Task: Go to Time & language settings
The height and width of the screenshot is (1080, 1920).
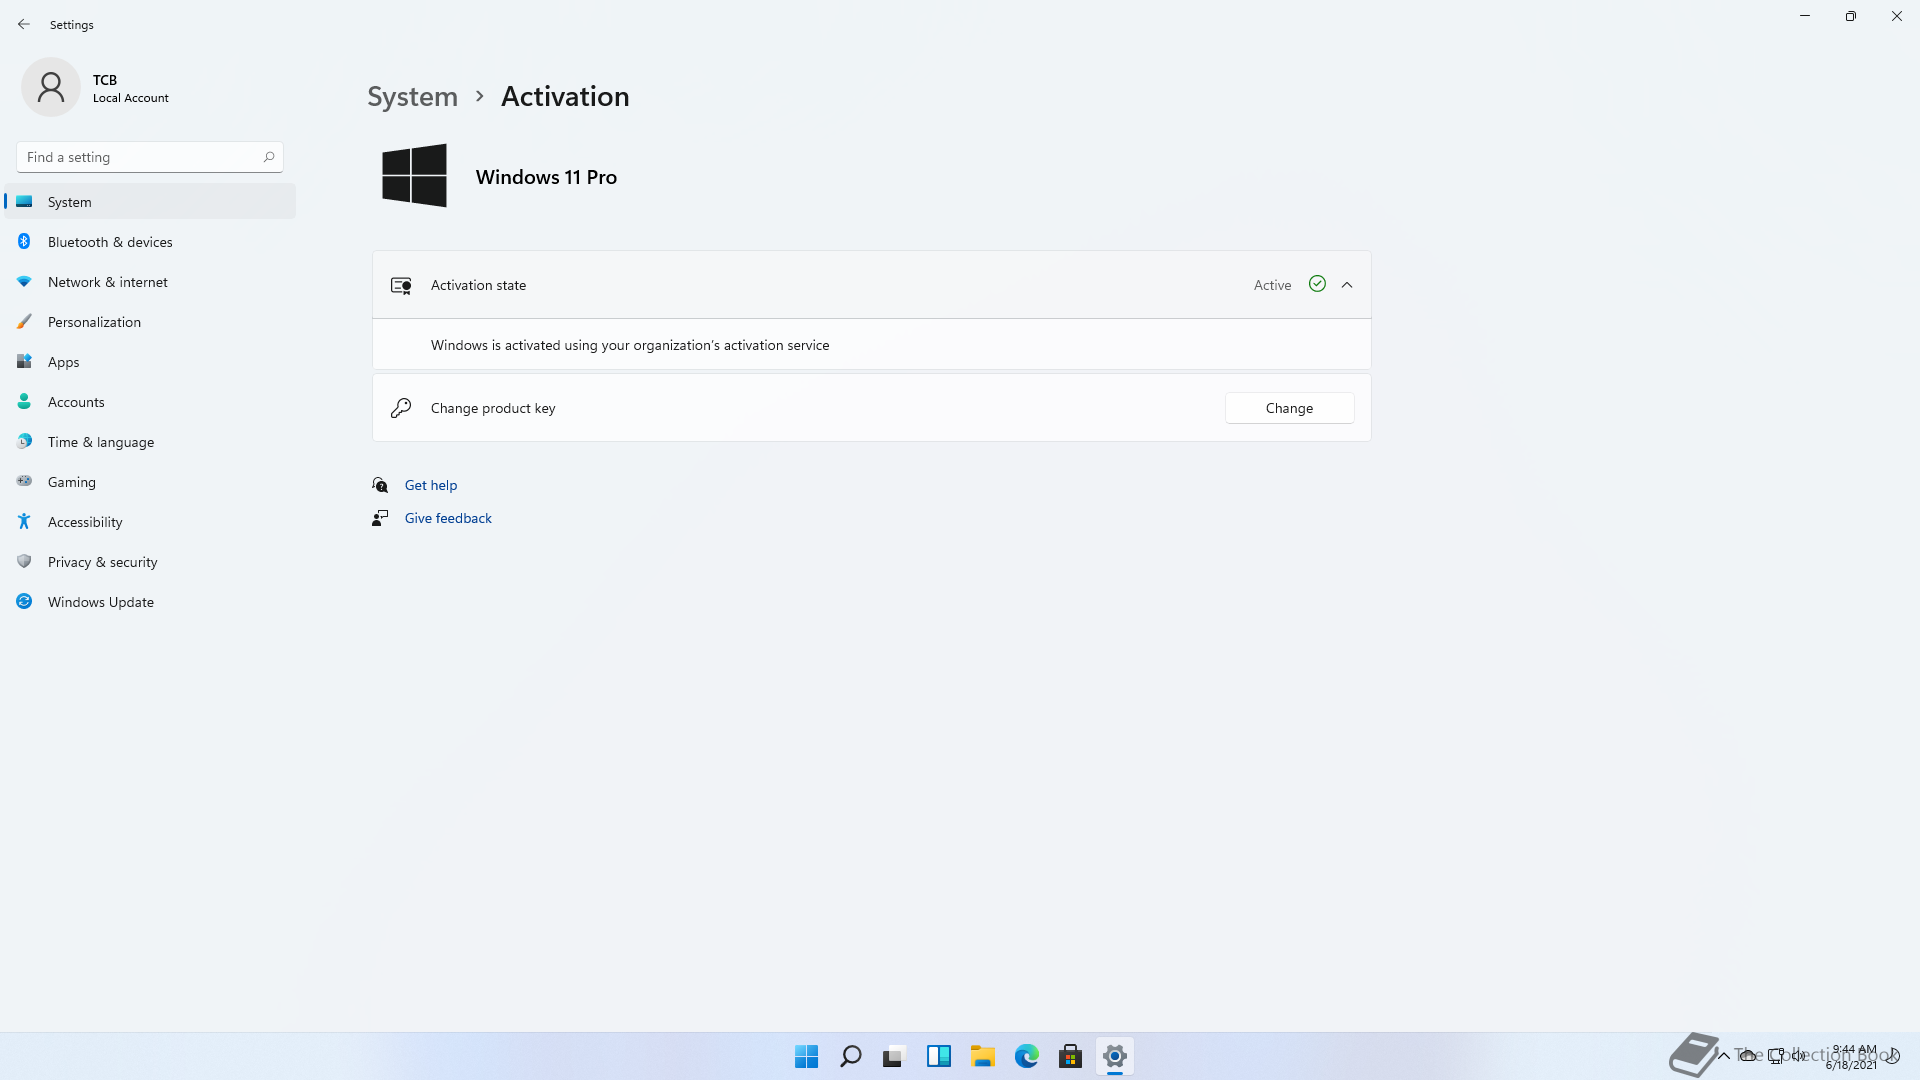Action: (150, 441)
